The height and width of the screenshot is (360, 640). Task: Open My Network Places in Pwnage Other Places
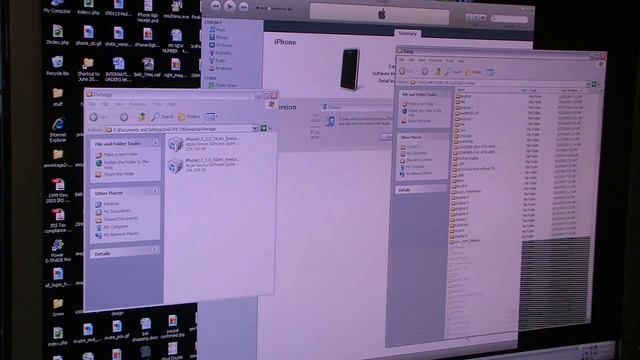[x=116, y=234]
